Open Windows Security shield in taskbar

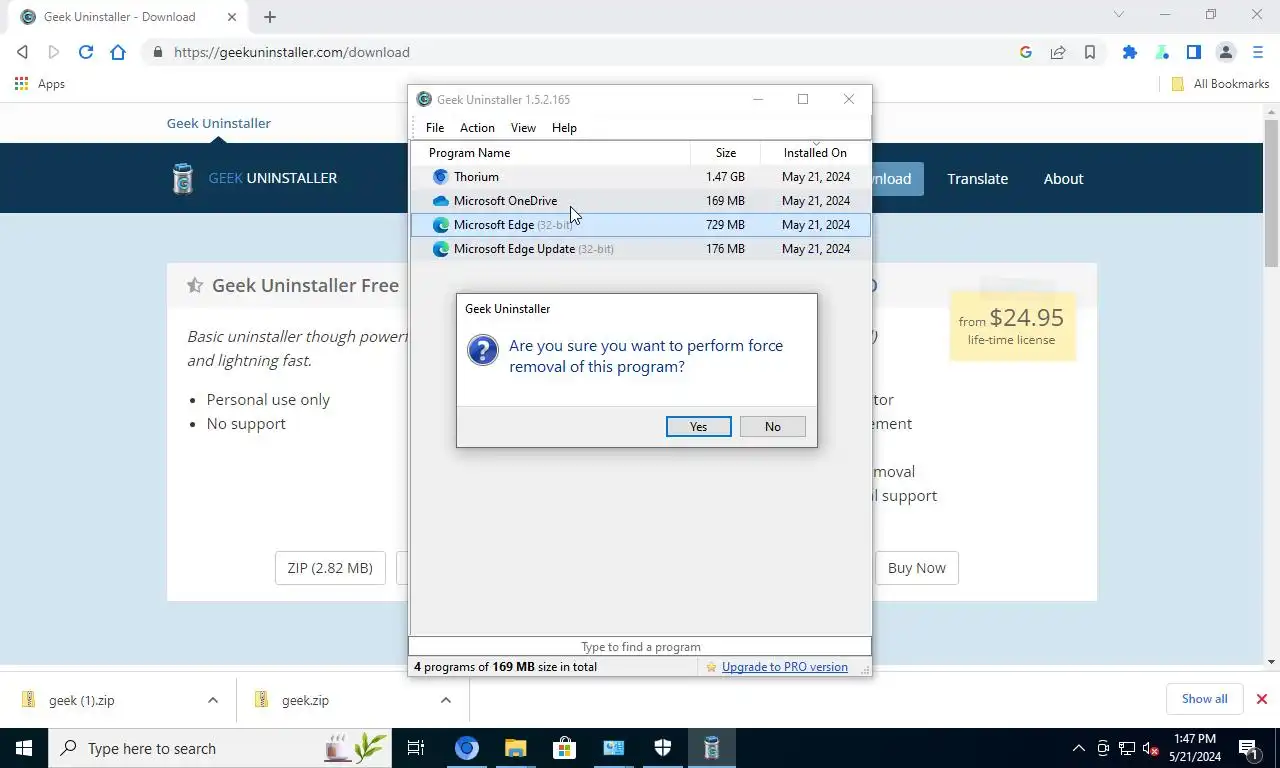point(662,748)
